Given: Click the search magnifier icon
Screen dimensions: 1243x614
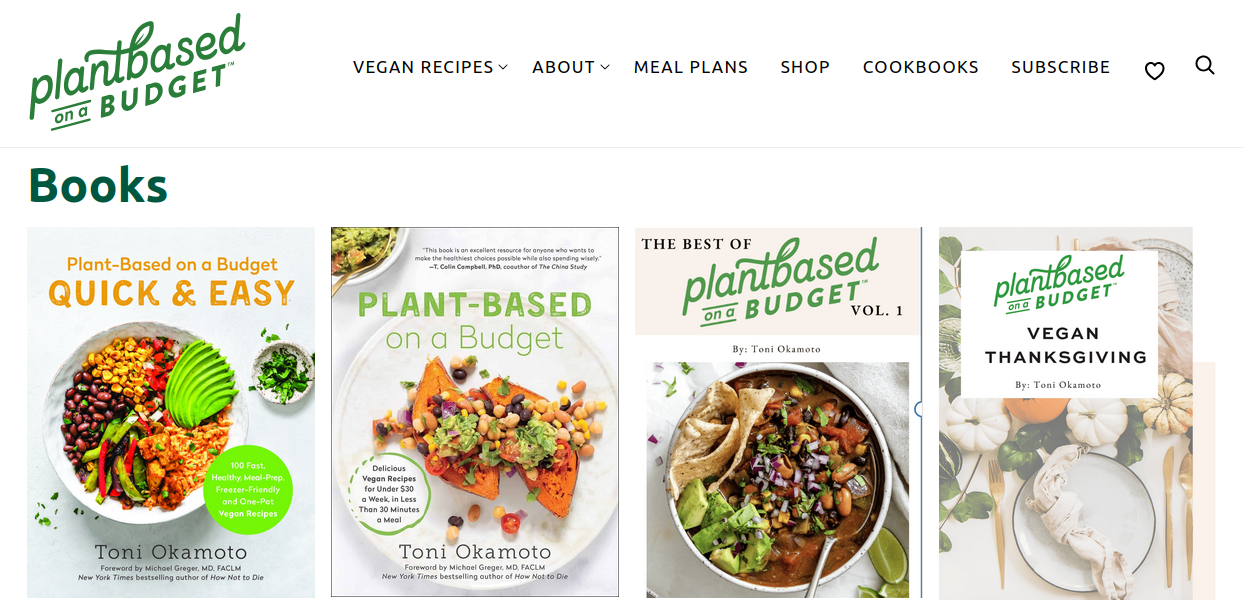Looking at the screenshot, I should coord(1205,65).
